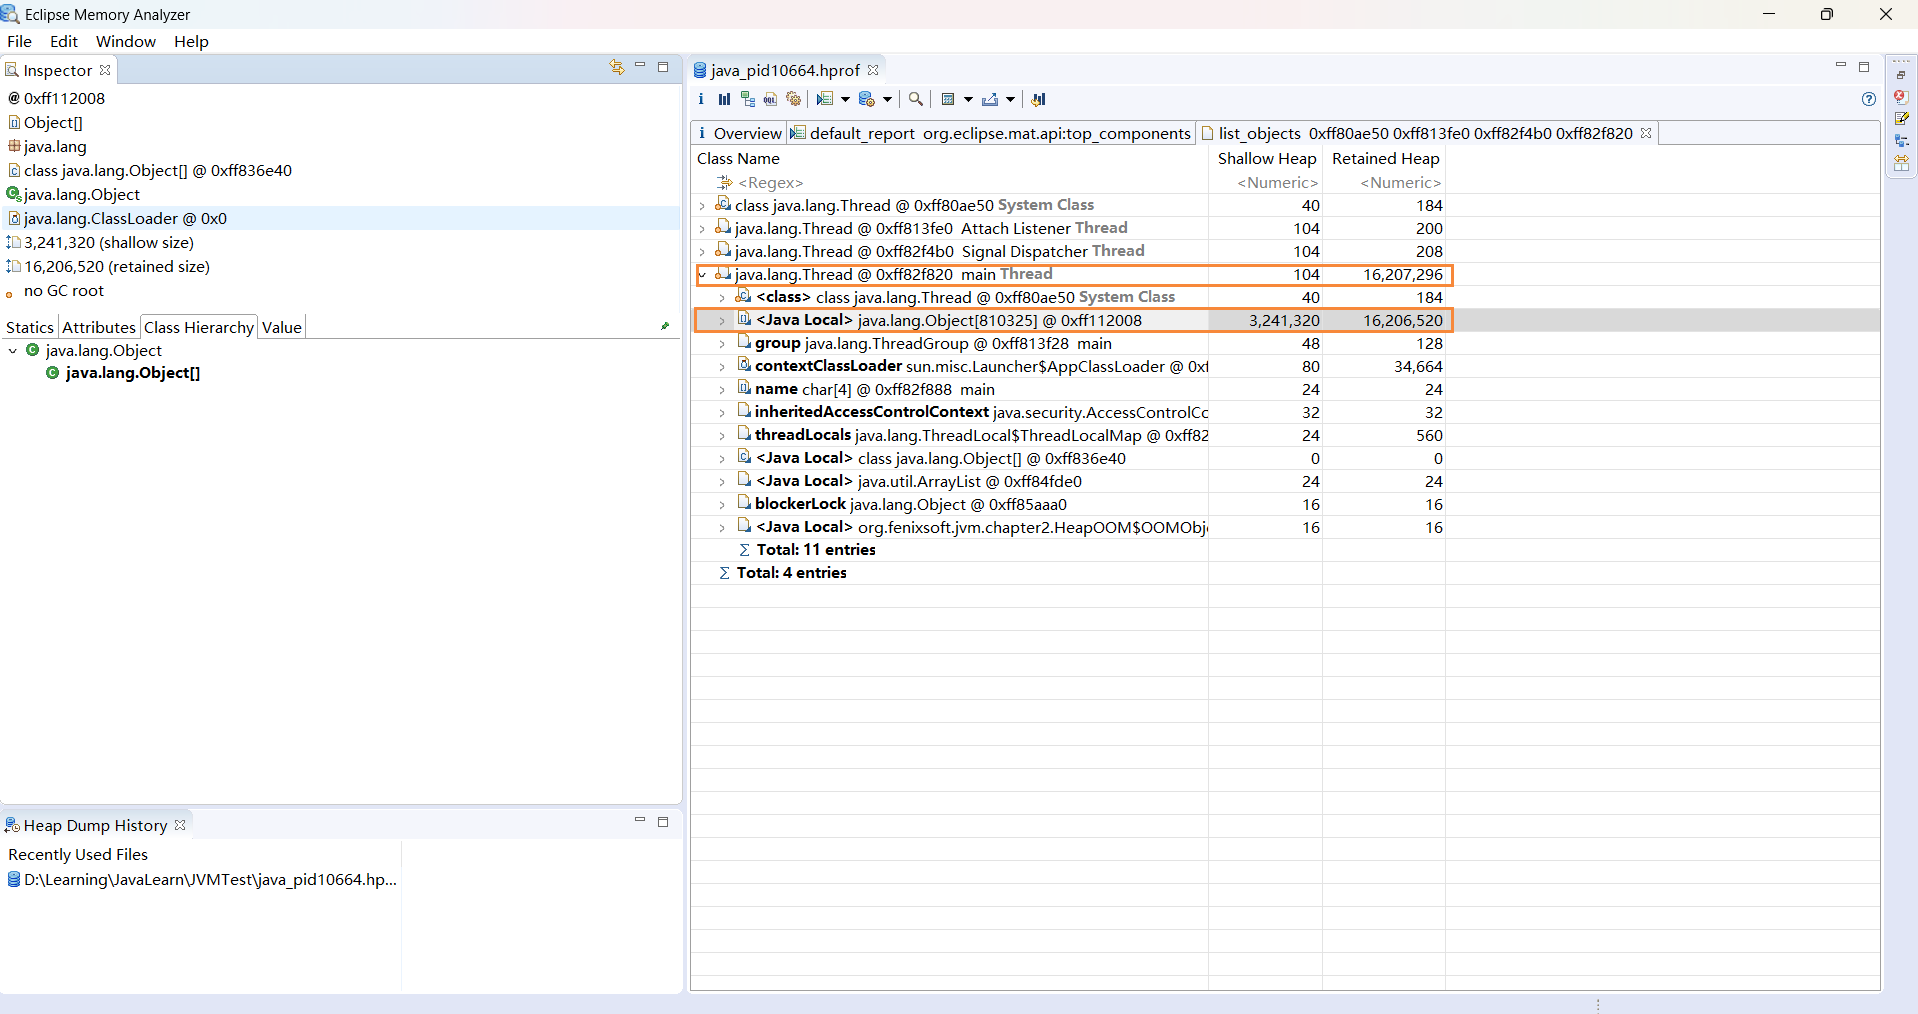Close the Heap Dump History view tab

pos(180,825)
